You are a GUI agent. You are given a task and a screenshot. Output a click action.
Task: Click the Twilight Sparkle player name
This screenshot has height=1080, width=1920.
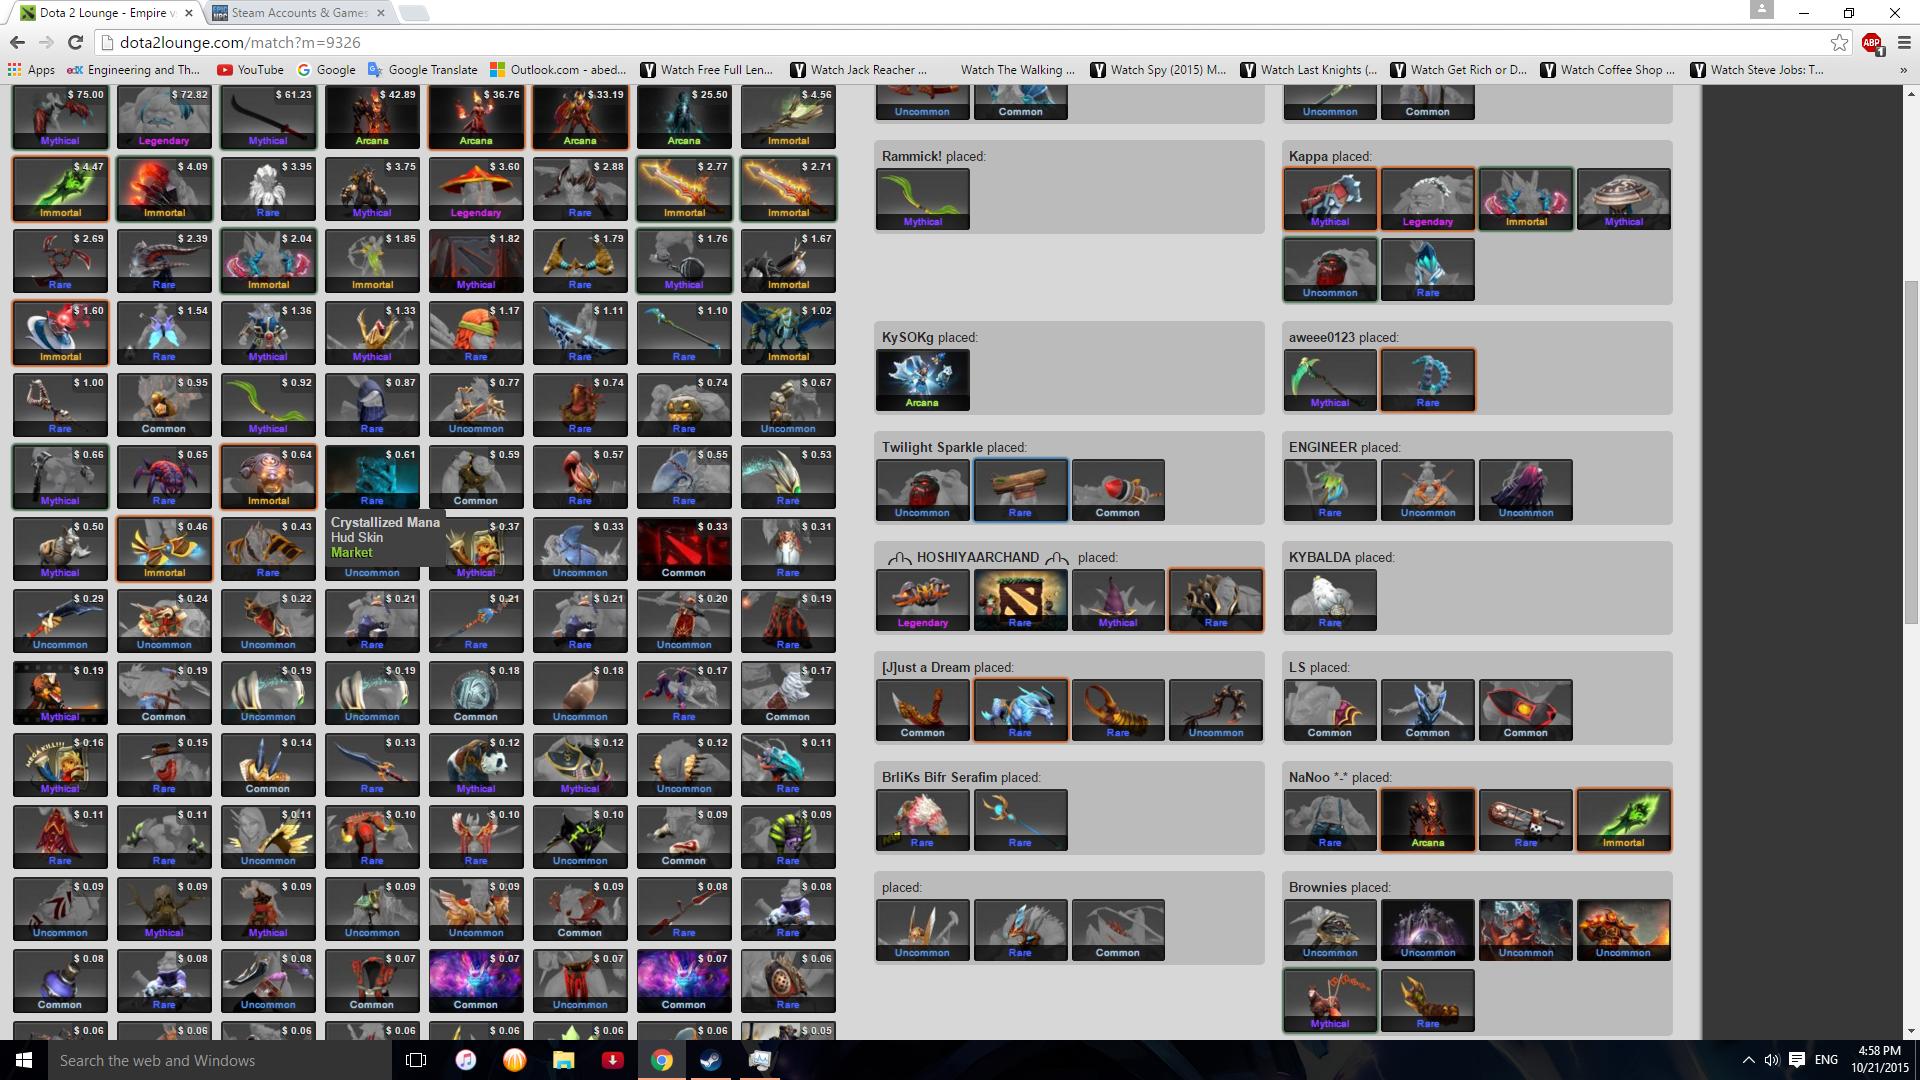pos(932,447)
